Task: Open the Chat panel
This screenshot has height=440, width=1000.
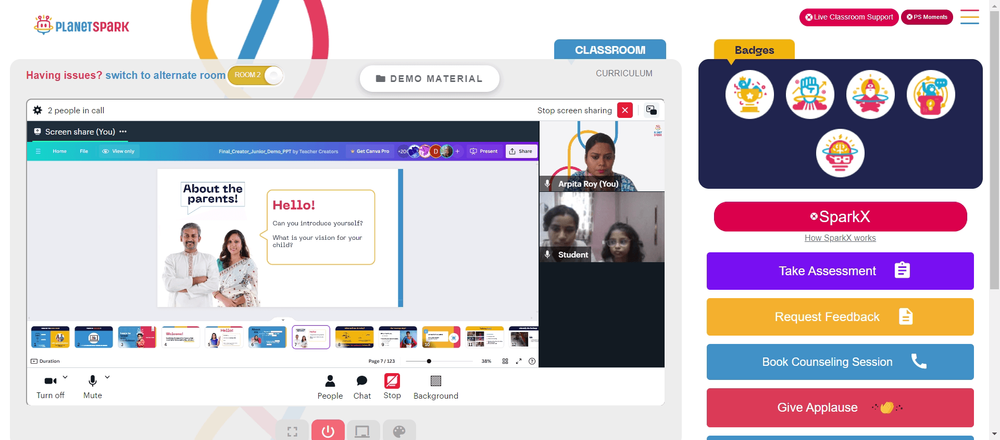Action: [x=362, y=387]
